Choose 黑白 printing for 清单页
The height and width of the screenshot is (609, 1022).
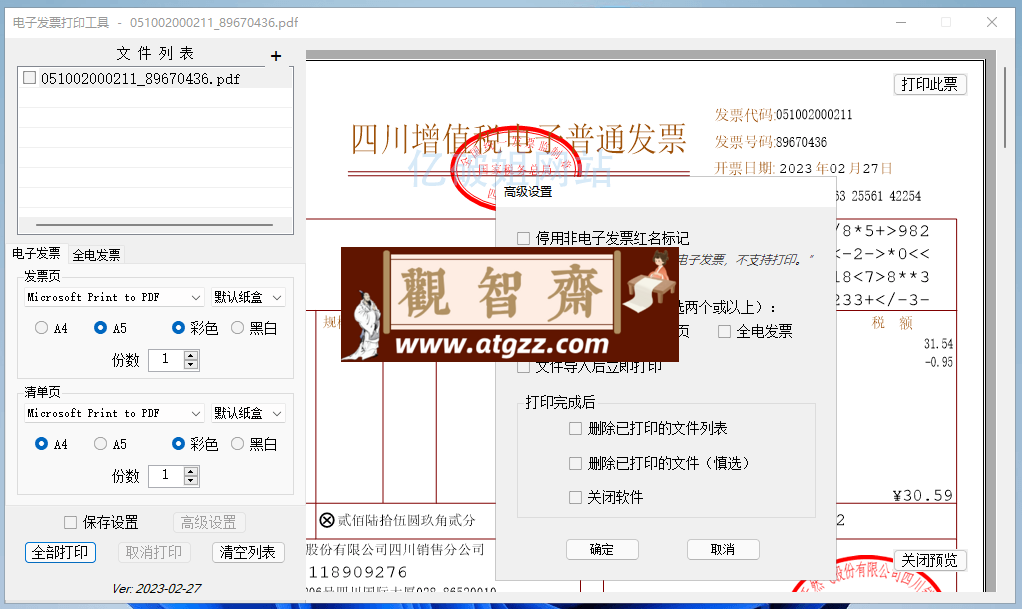237,444
